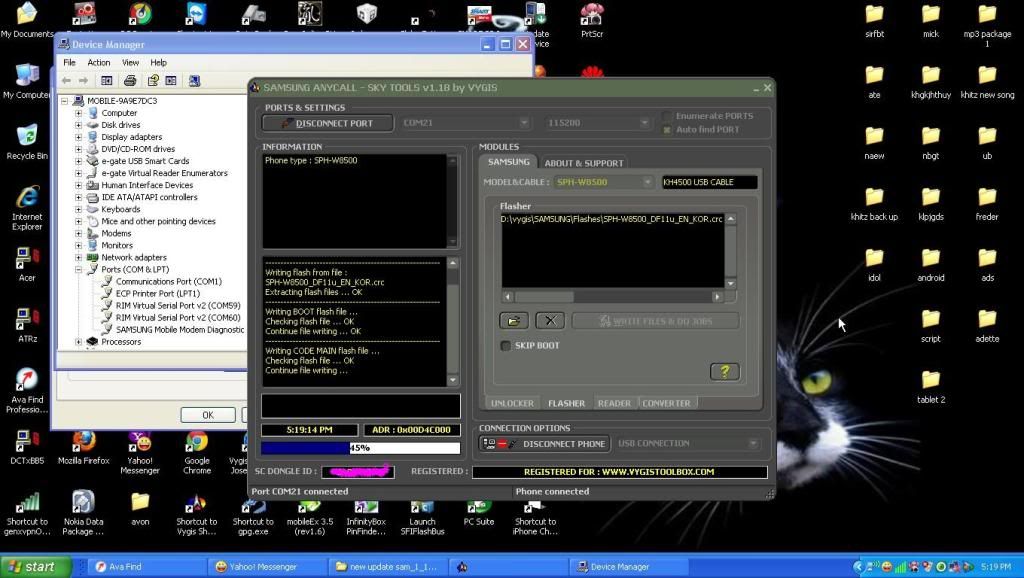Click the 45% flash progress bar
The image size is (1024, 578).
click(360, 448)
